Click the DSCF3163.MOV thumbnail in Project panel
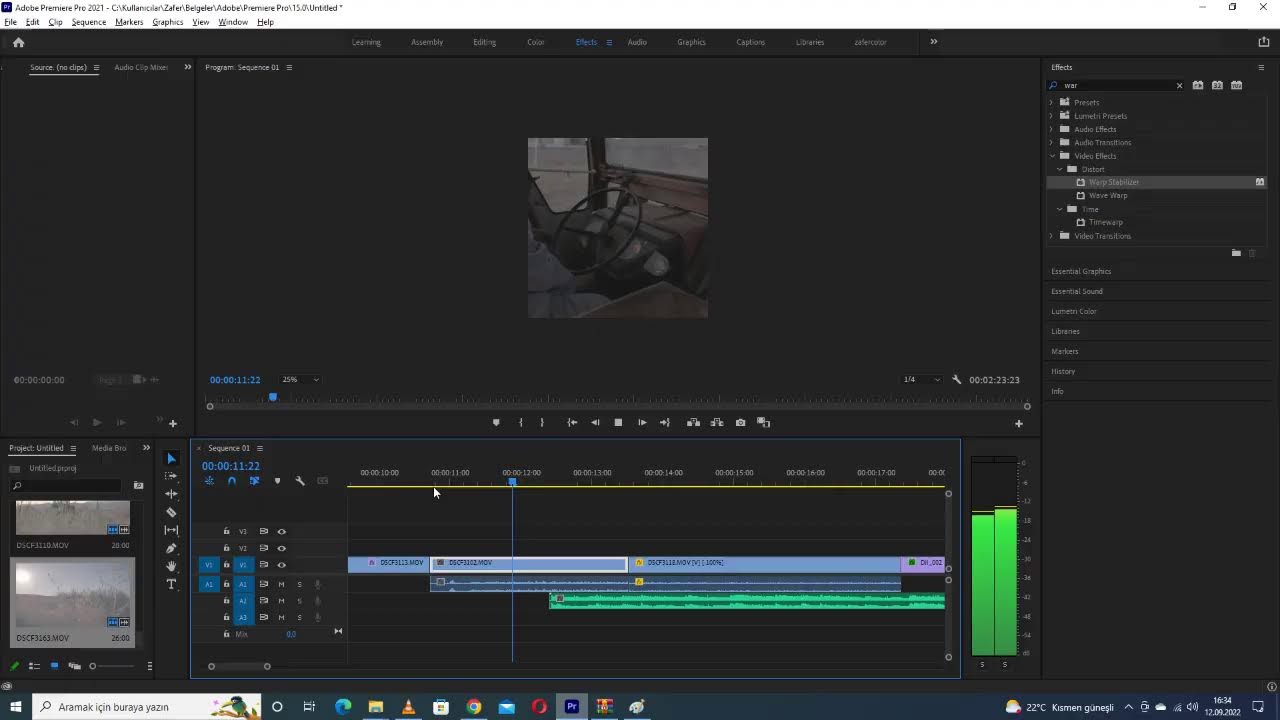 click(x=72, y=594)
